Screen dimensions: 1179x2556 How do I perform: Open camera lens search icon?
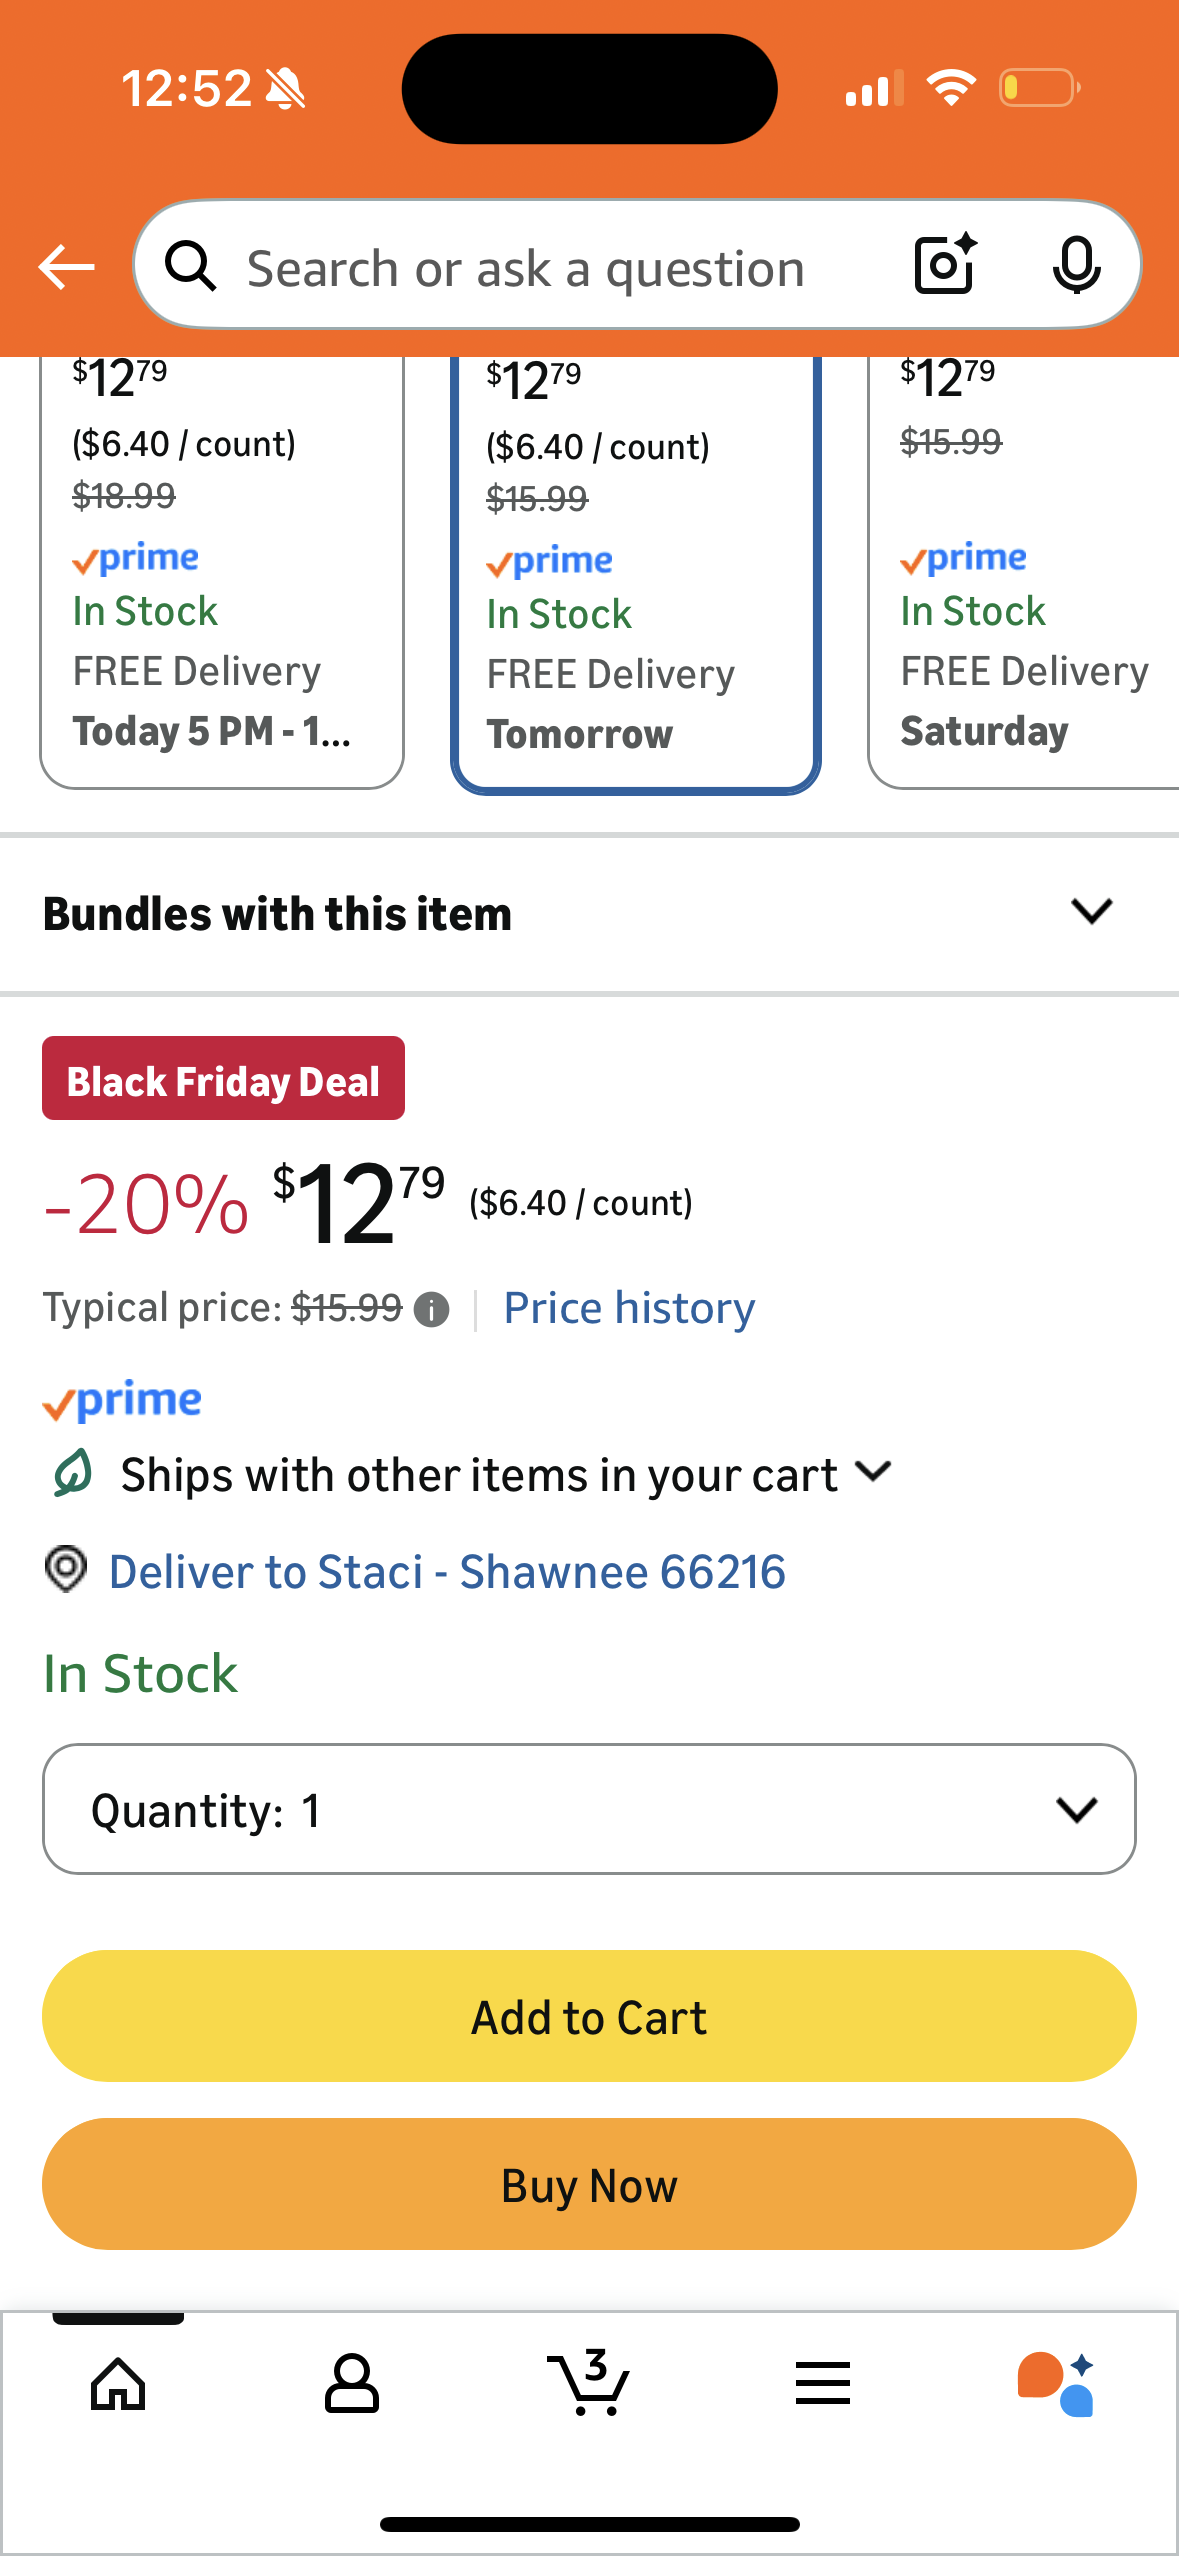(945, 265)
